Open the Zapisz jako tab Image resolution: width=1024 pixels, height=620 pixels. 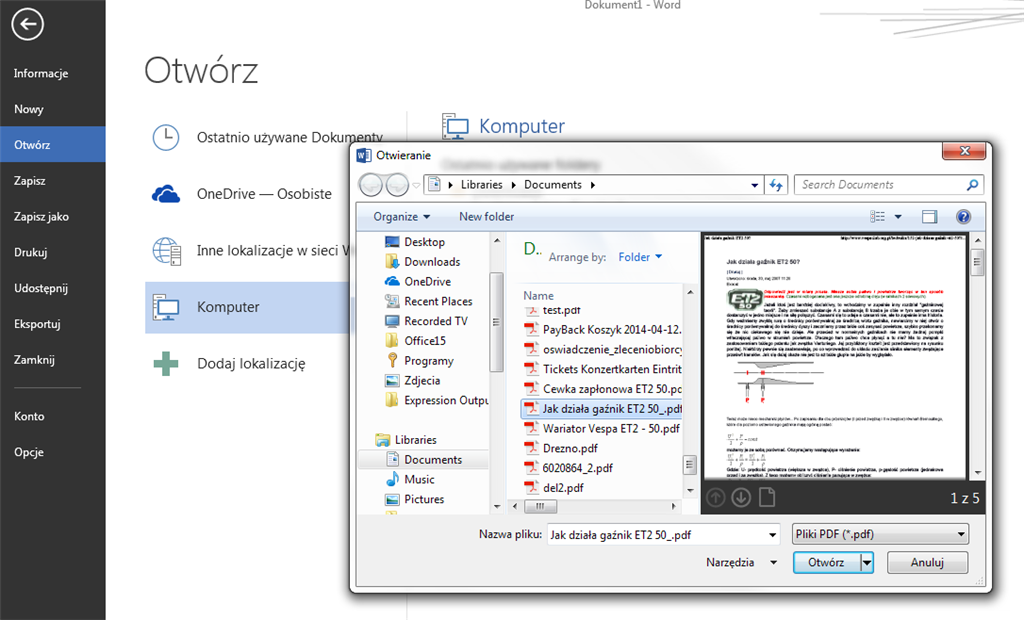[x=41, y=216]
